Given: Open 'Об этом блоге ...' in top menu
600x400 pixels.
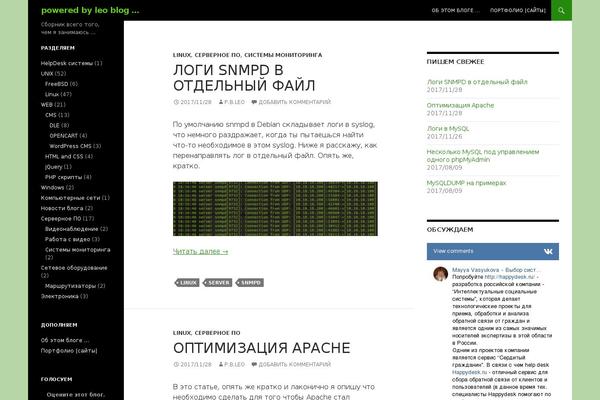Looking at the screenshot, I should (x=455, y=10).
